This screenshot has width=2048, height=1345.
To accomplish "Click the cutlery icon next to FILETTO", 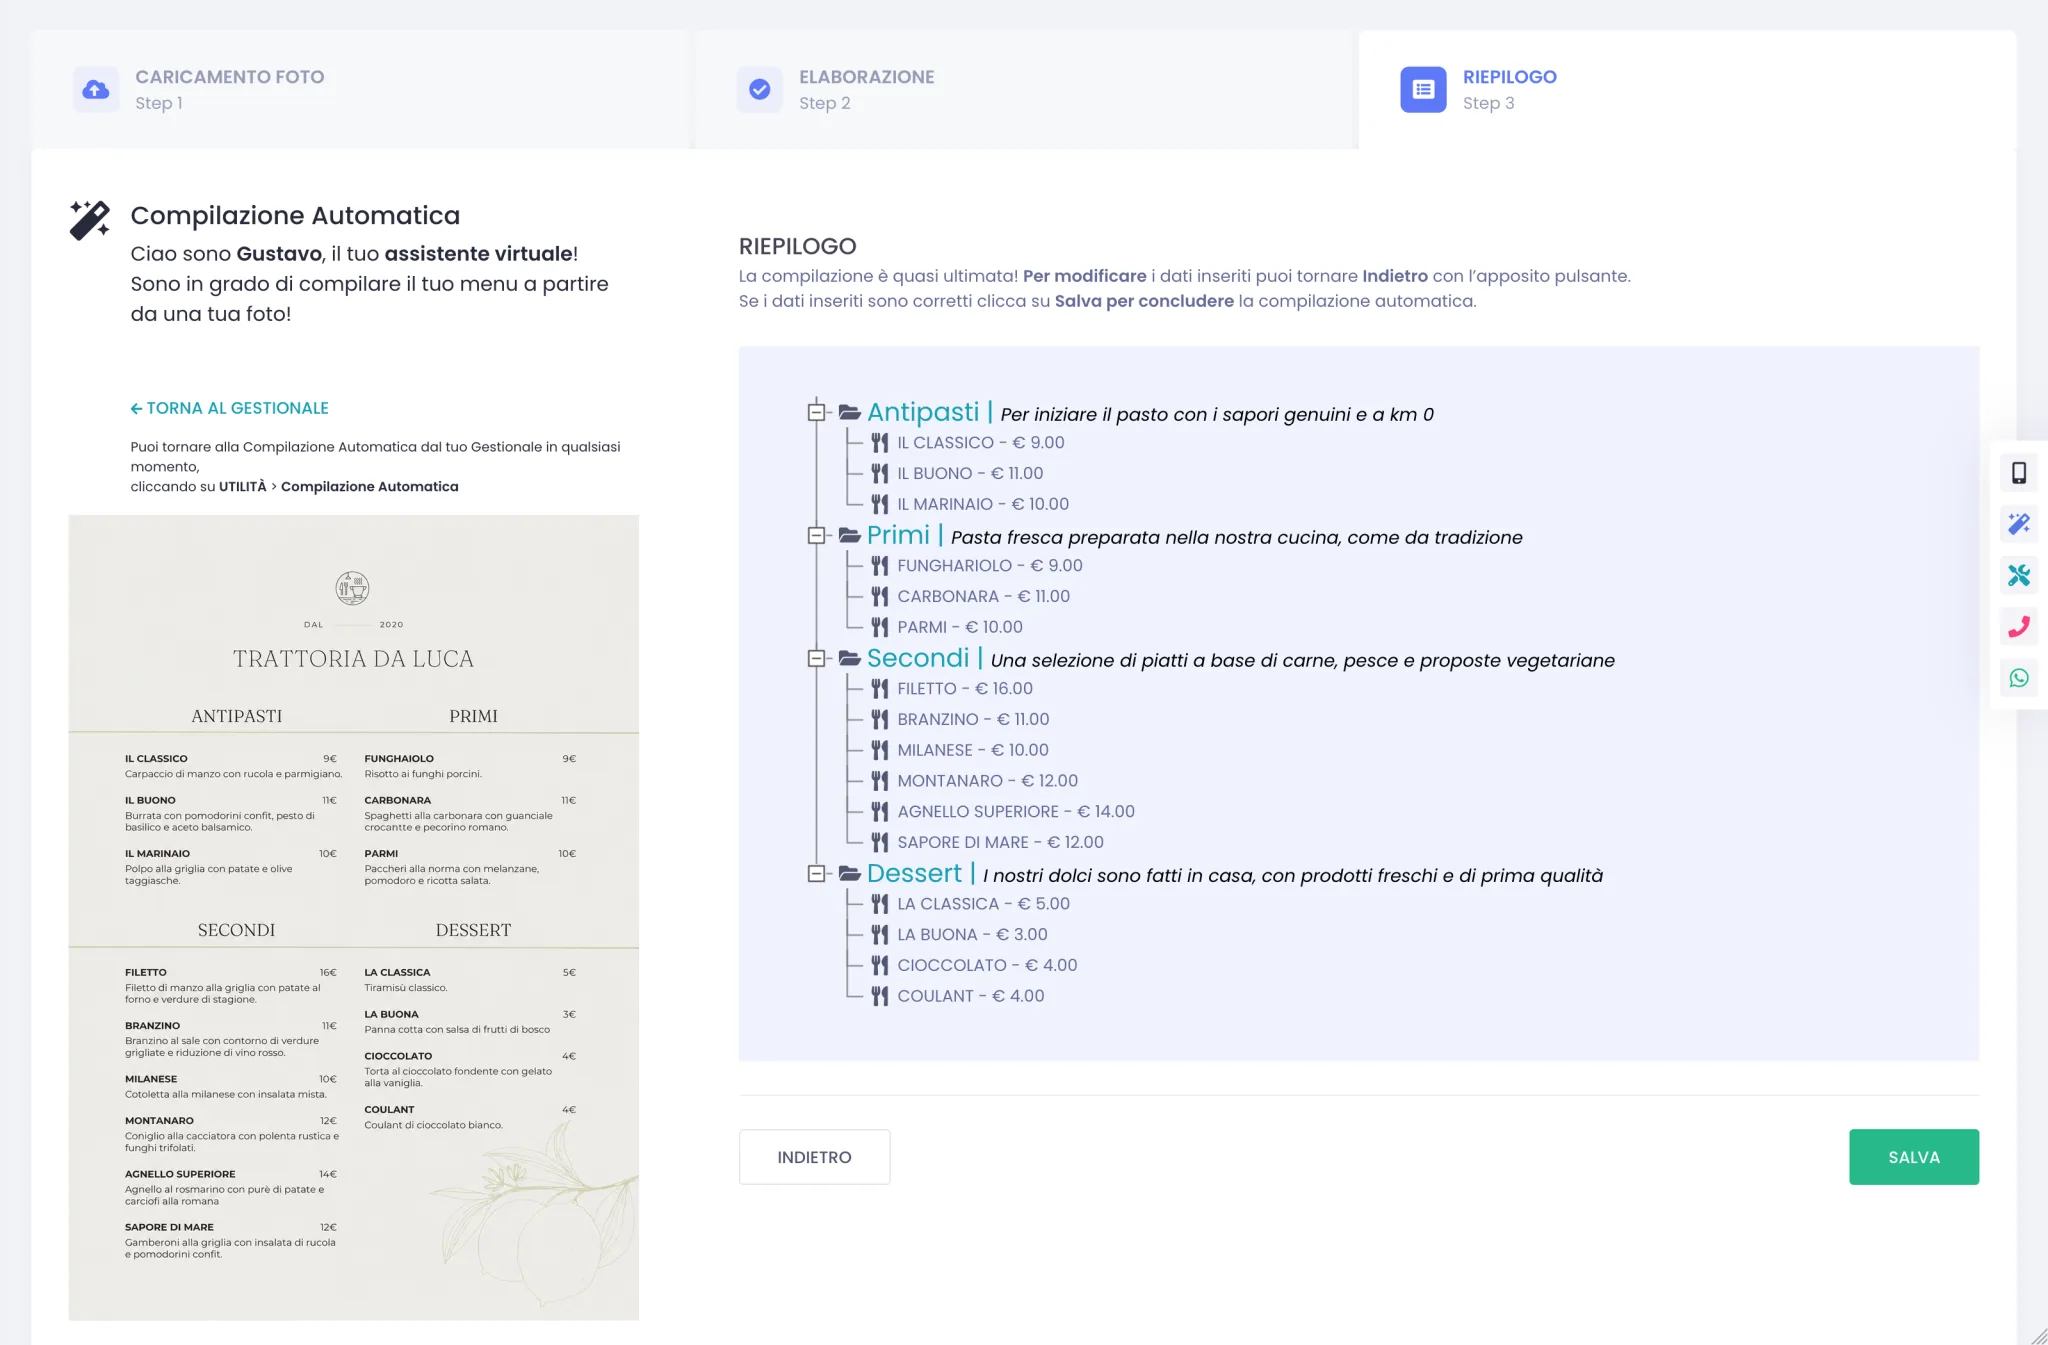I will coord(879,689).
